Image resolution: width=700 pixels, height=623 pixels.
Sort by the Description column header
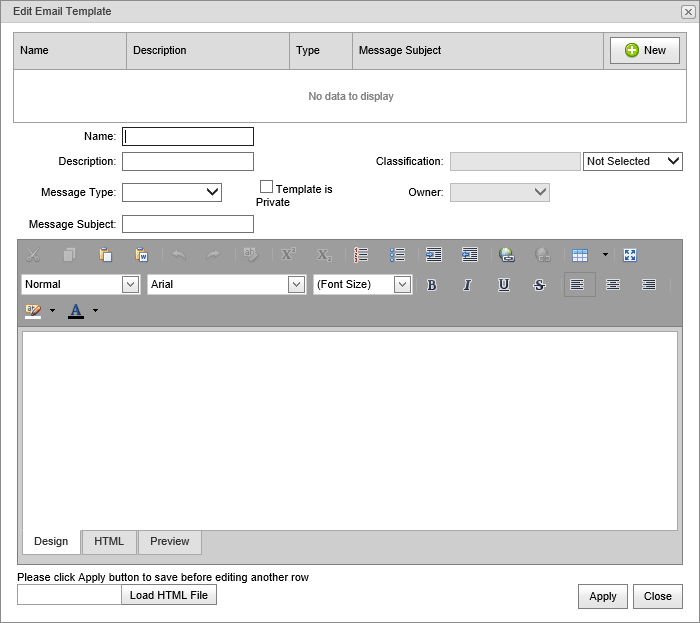pyautogui.click(x=208, y=50)
